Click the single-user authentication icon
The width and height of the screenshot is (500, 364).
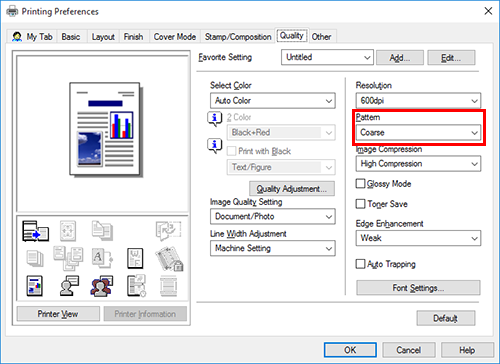(69, 286)
